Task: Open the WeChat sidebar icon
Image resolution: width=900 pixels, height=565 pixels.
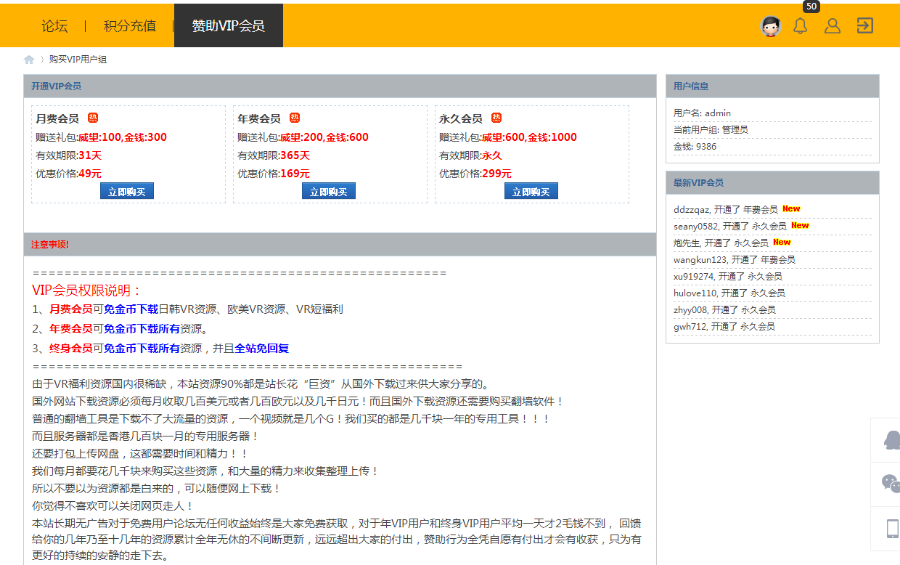Action: point(891,483)
